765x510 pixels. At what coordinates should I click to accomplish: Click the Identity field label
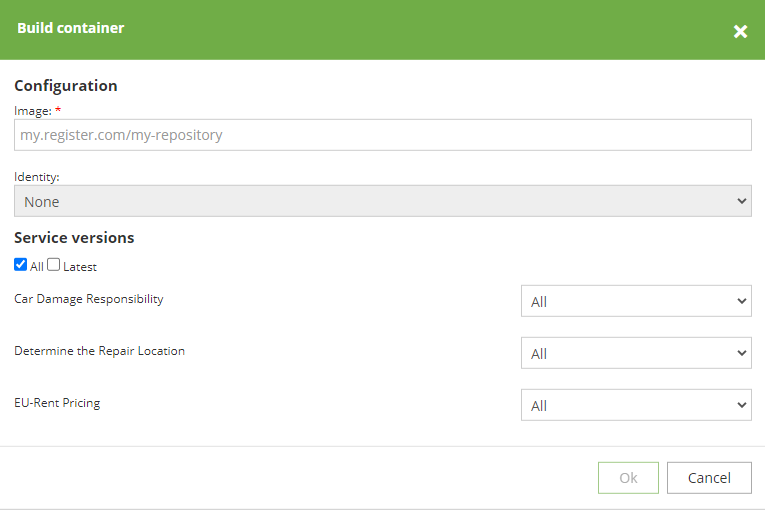pyautogui.click(x=37, y=177)
